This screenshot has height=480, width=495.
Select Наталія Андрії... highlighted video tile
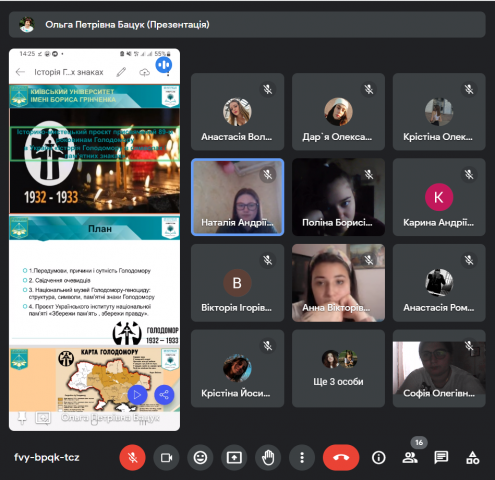[x=238, y=197]
